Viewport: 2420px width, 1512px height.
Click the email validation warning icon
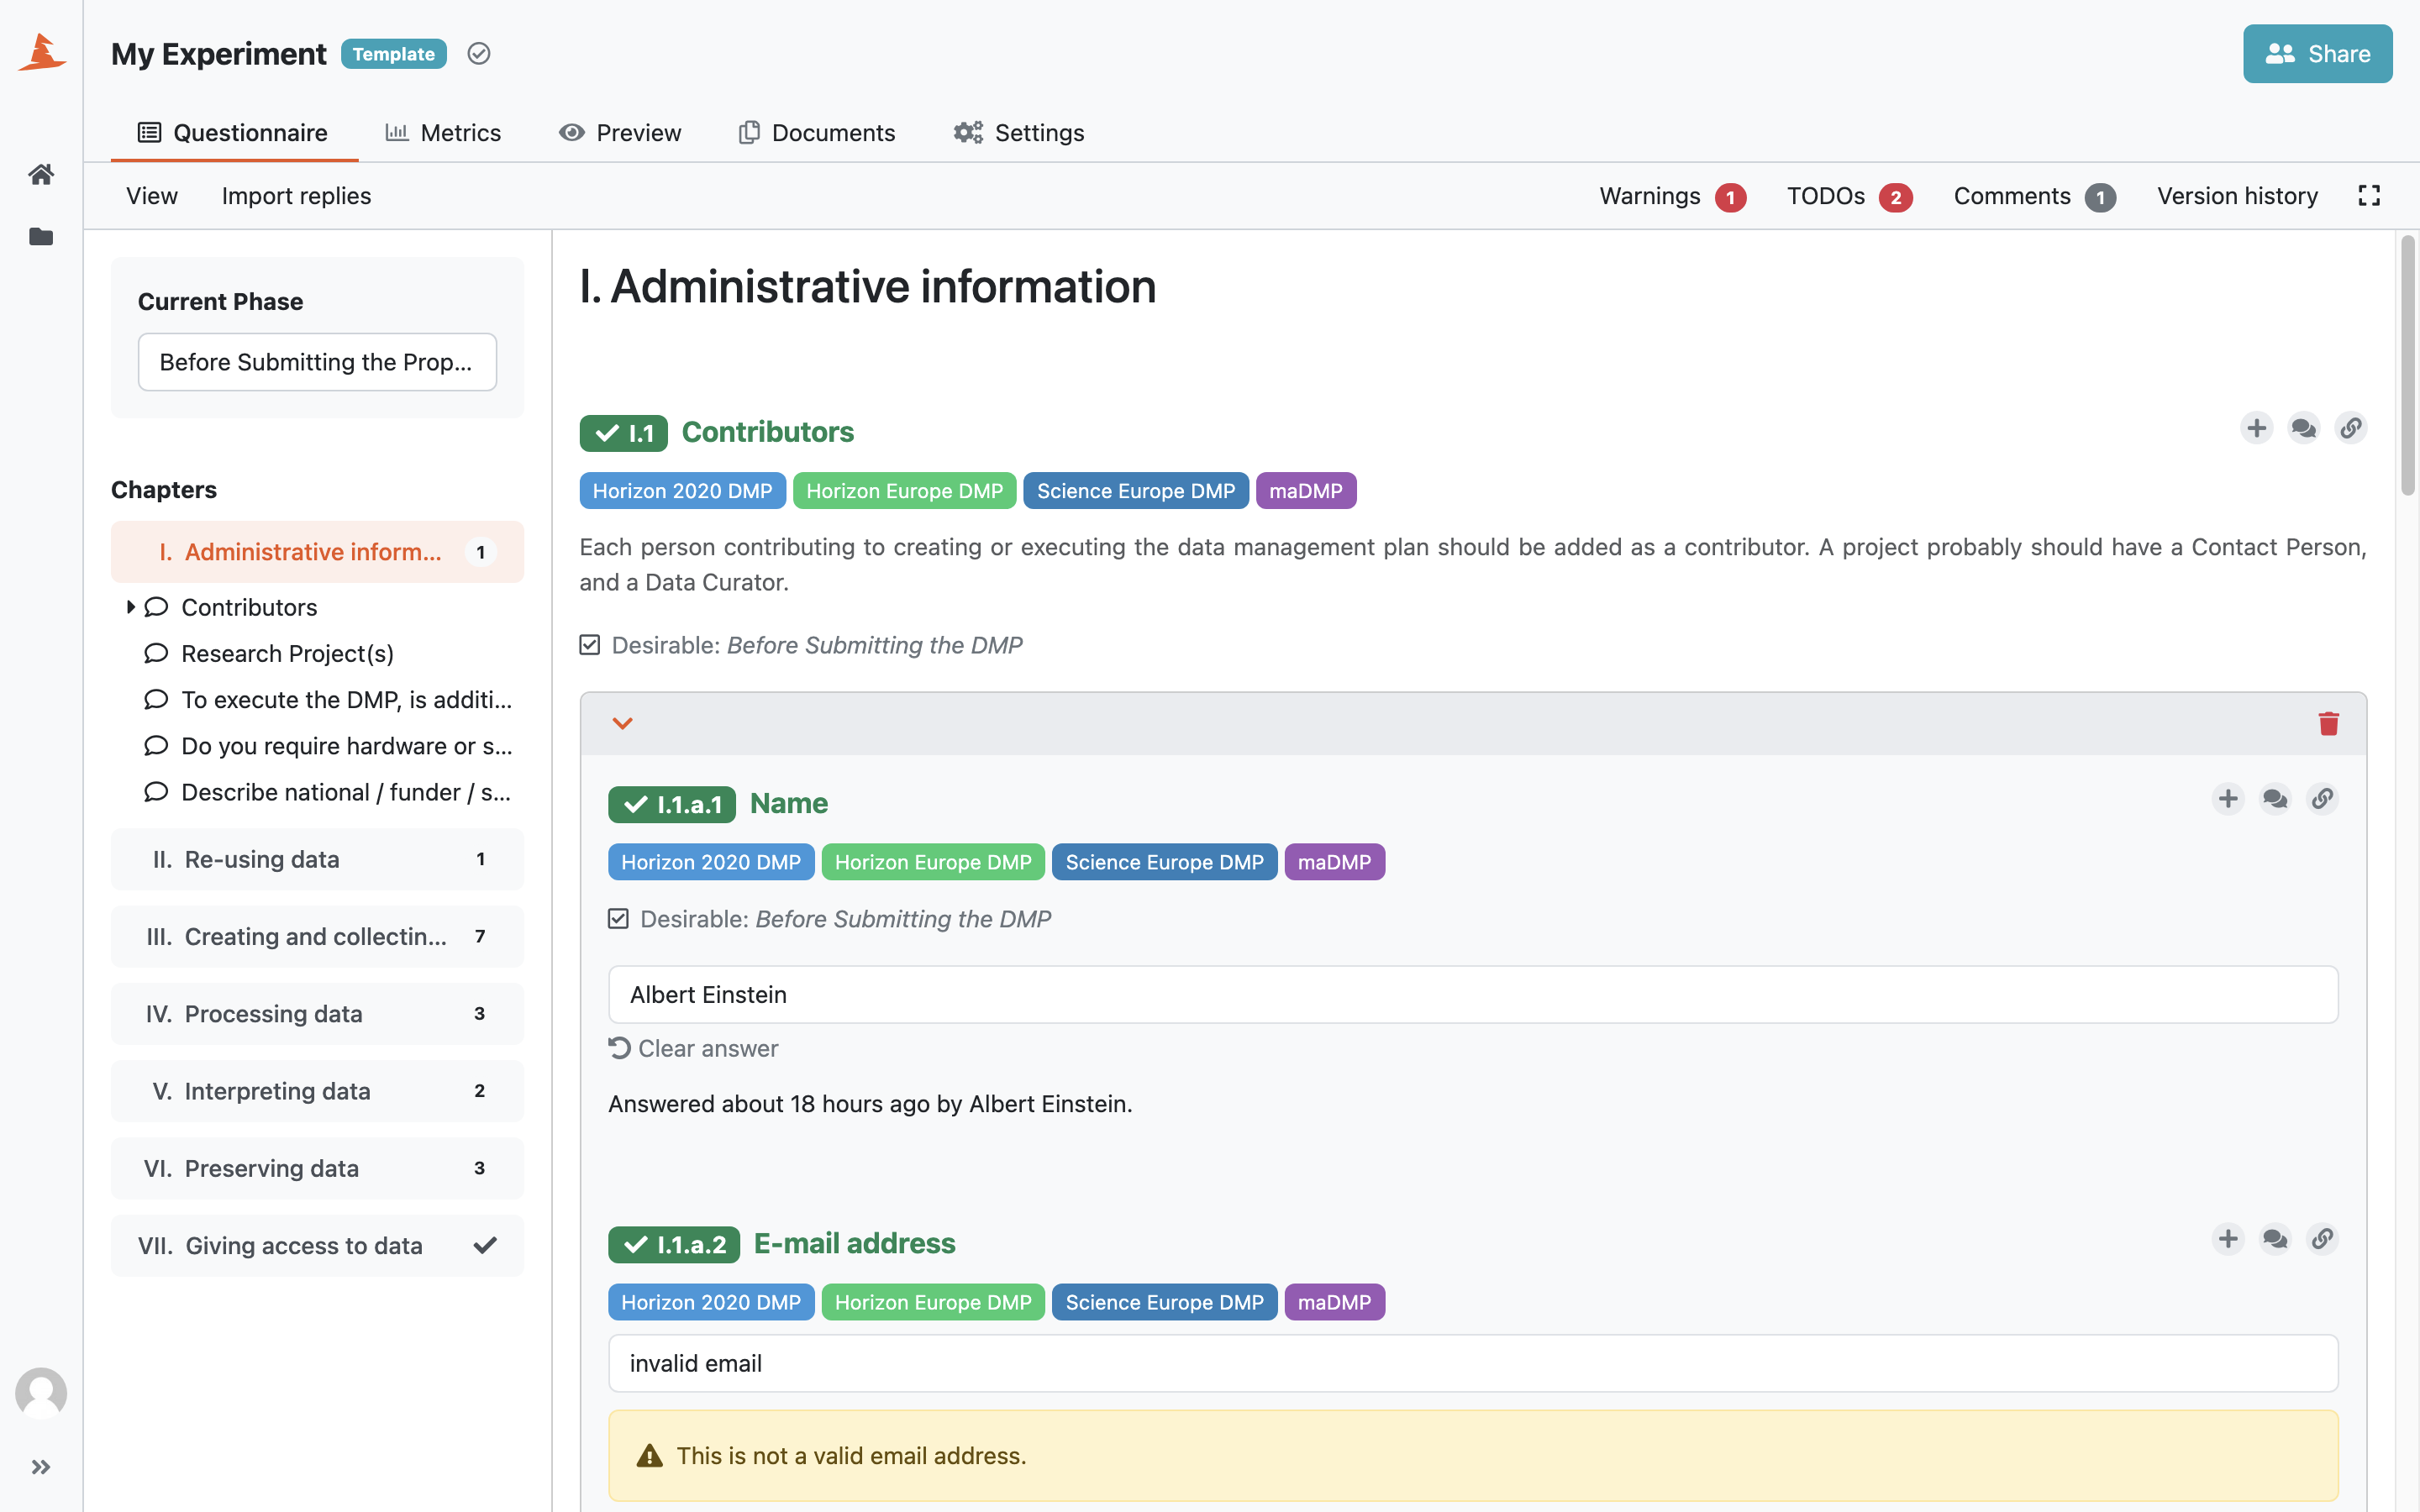click(650, 1456)
